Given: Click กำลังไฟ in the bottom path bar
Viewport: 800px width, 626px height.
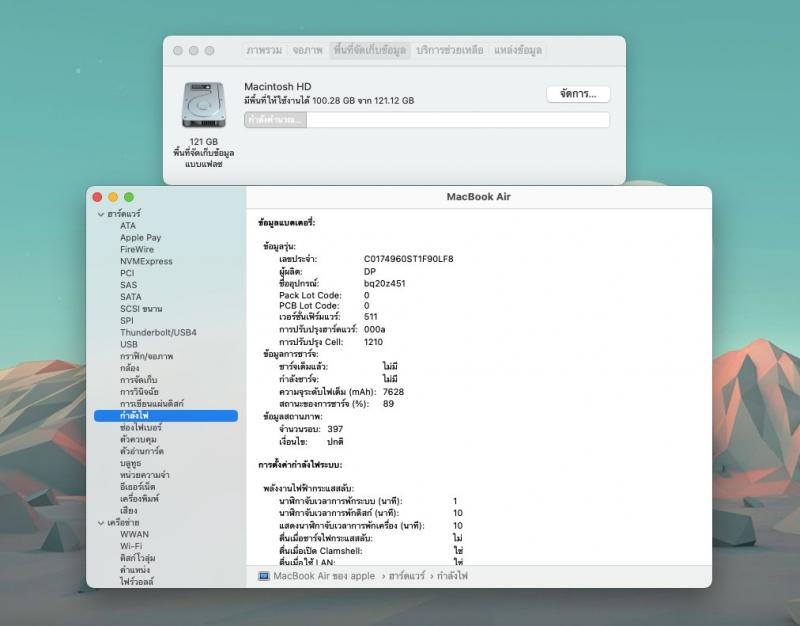Looking at the screenshot, I should pyautogui.click(x=452, y=576).
